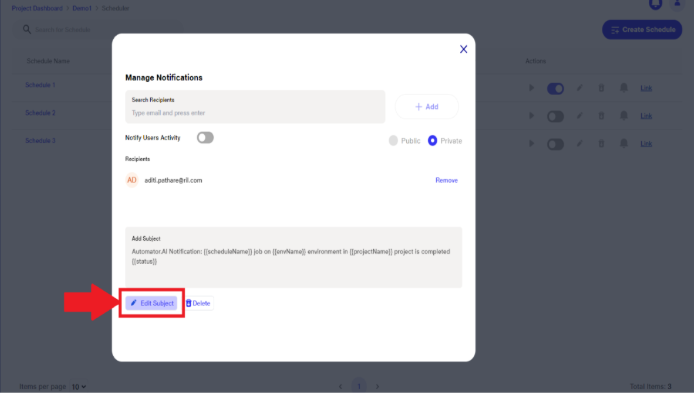
Task: Edit Schedule 1 with pencil icon
Action: click(579, 88)
